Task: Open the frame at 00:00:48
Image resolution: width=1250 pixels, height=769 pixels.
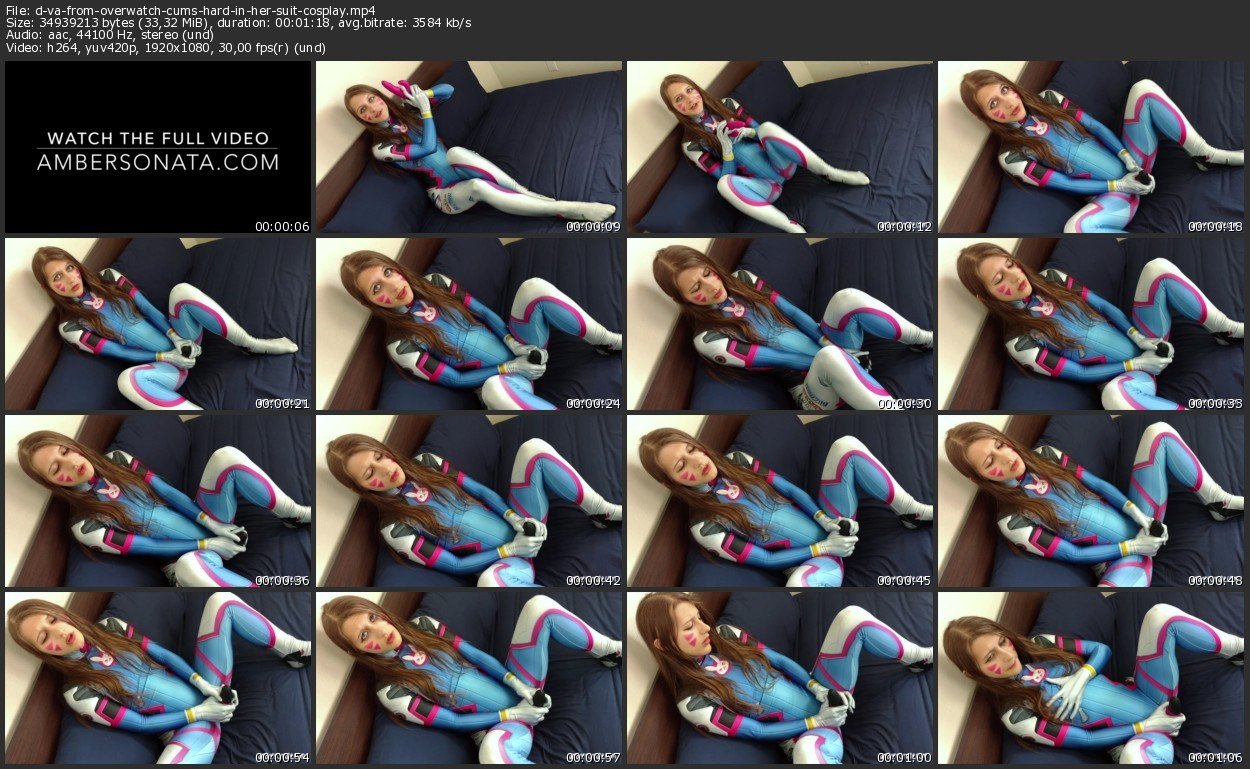Action: click(x=1091, y=501)
